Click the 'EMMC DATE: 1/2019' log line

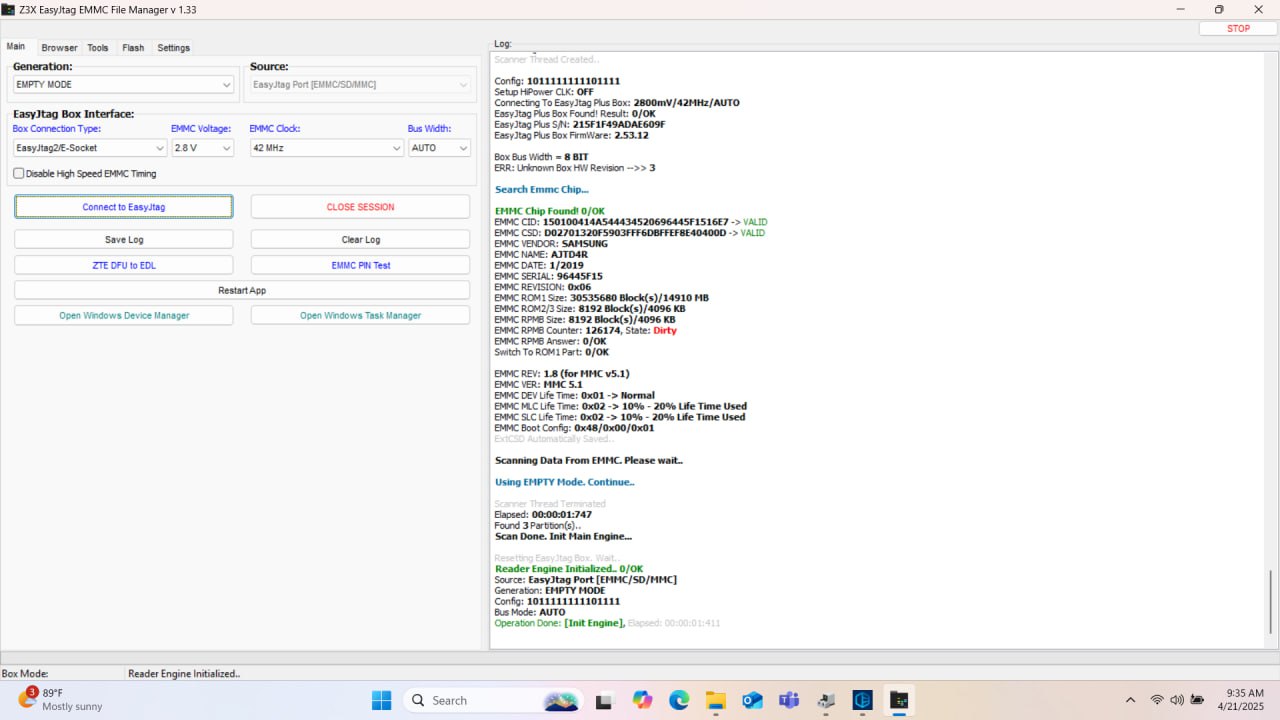539,265
